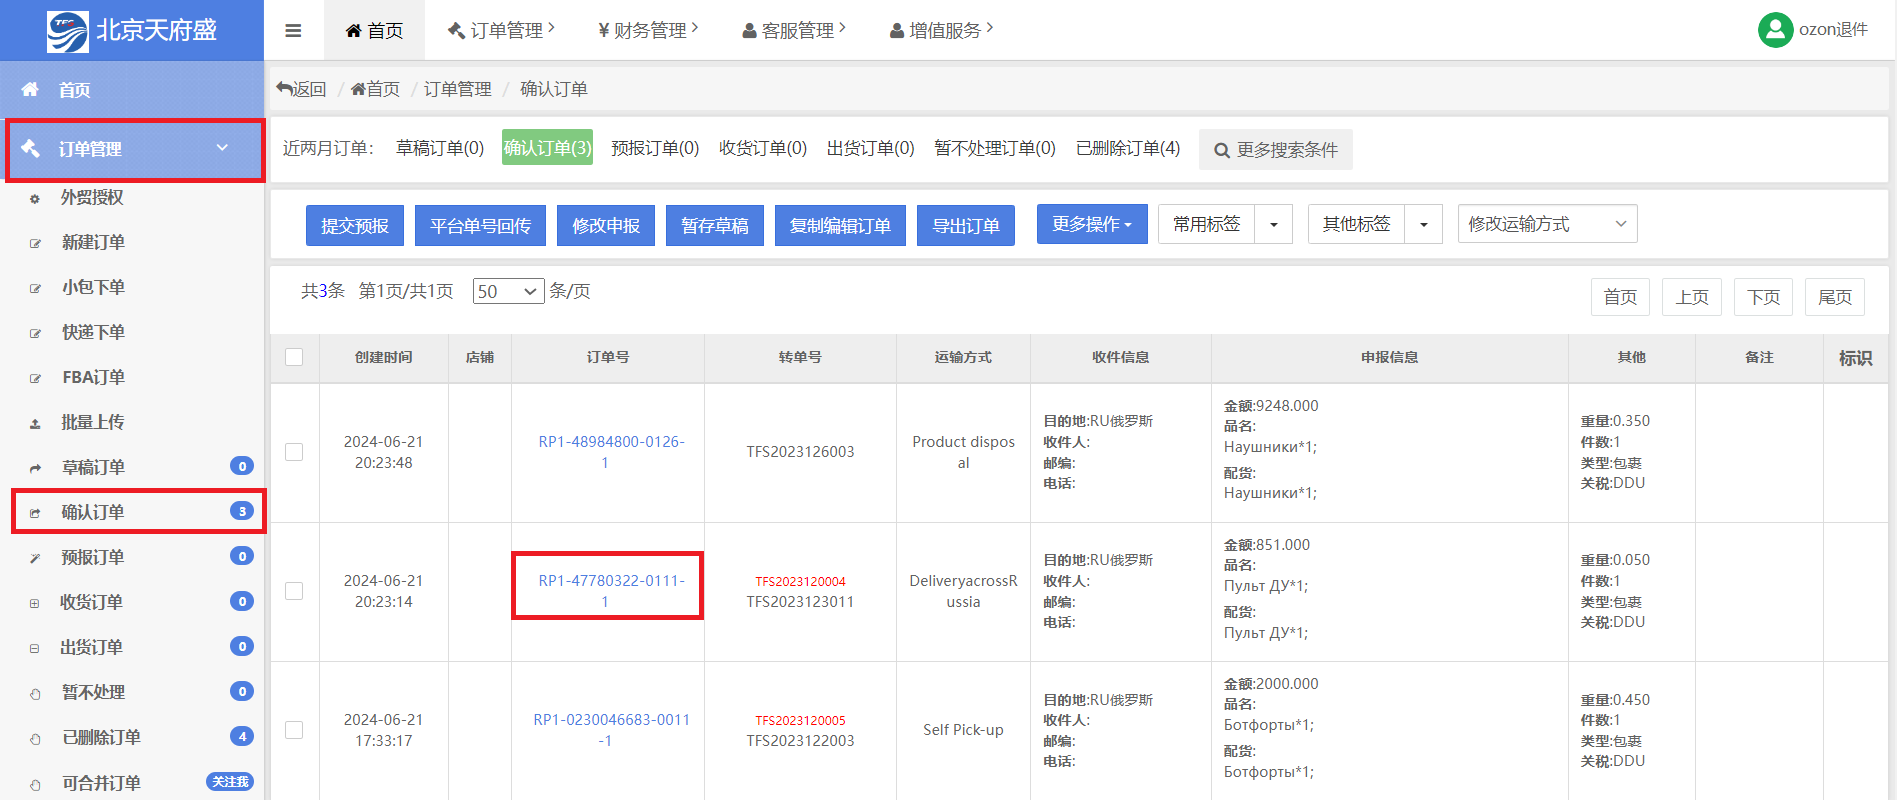Screen dimensions: 1897x800
Task: Open the 50 条/页 page size dropdown
Action: pyautogui.click(x=509, y=291)
